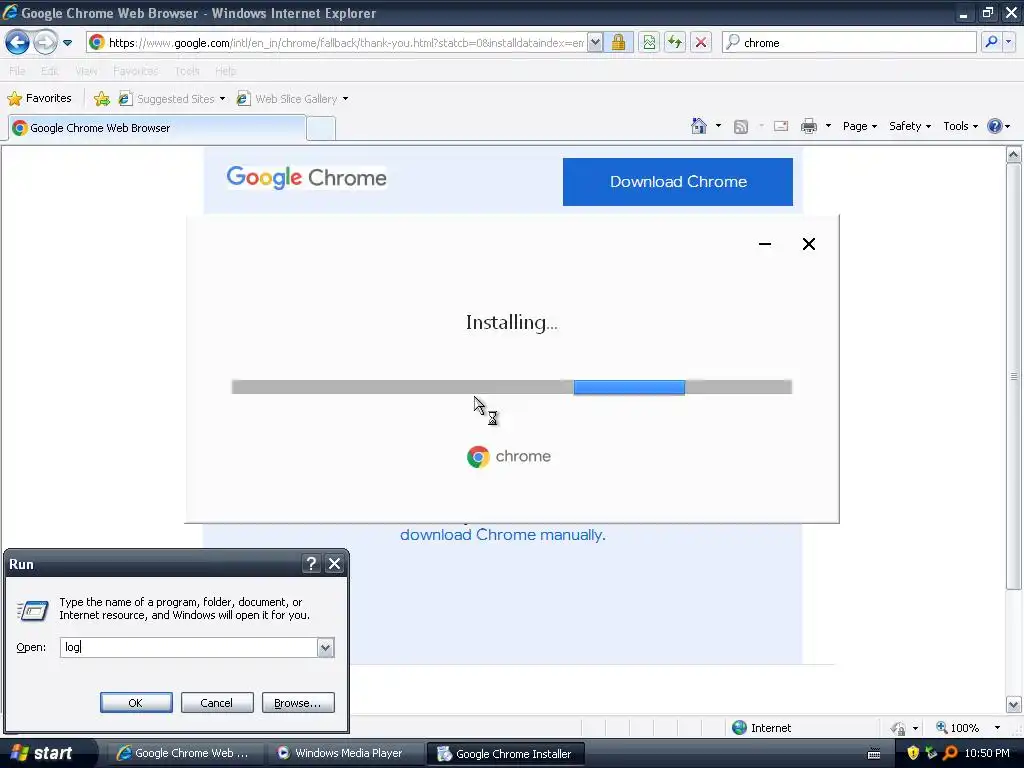Click the search magnifier button
Viewport: 1024px width, 768px height.
click(991, 42)
